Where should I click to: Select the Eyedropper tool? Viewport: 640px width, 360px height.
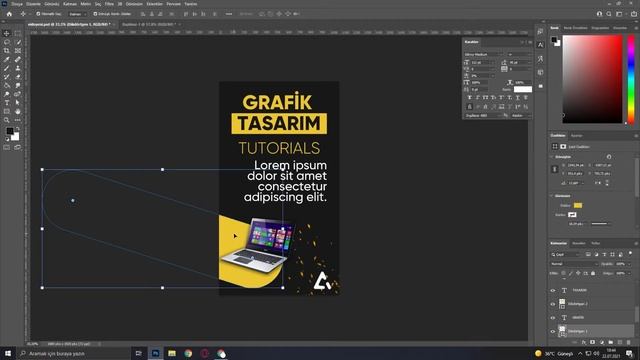coord(7,60)
